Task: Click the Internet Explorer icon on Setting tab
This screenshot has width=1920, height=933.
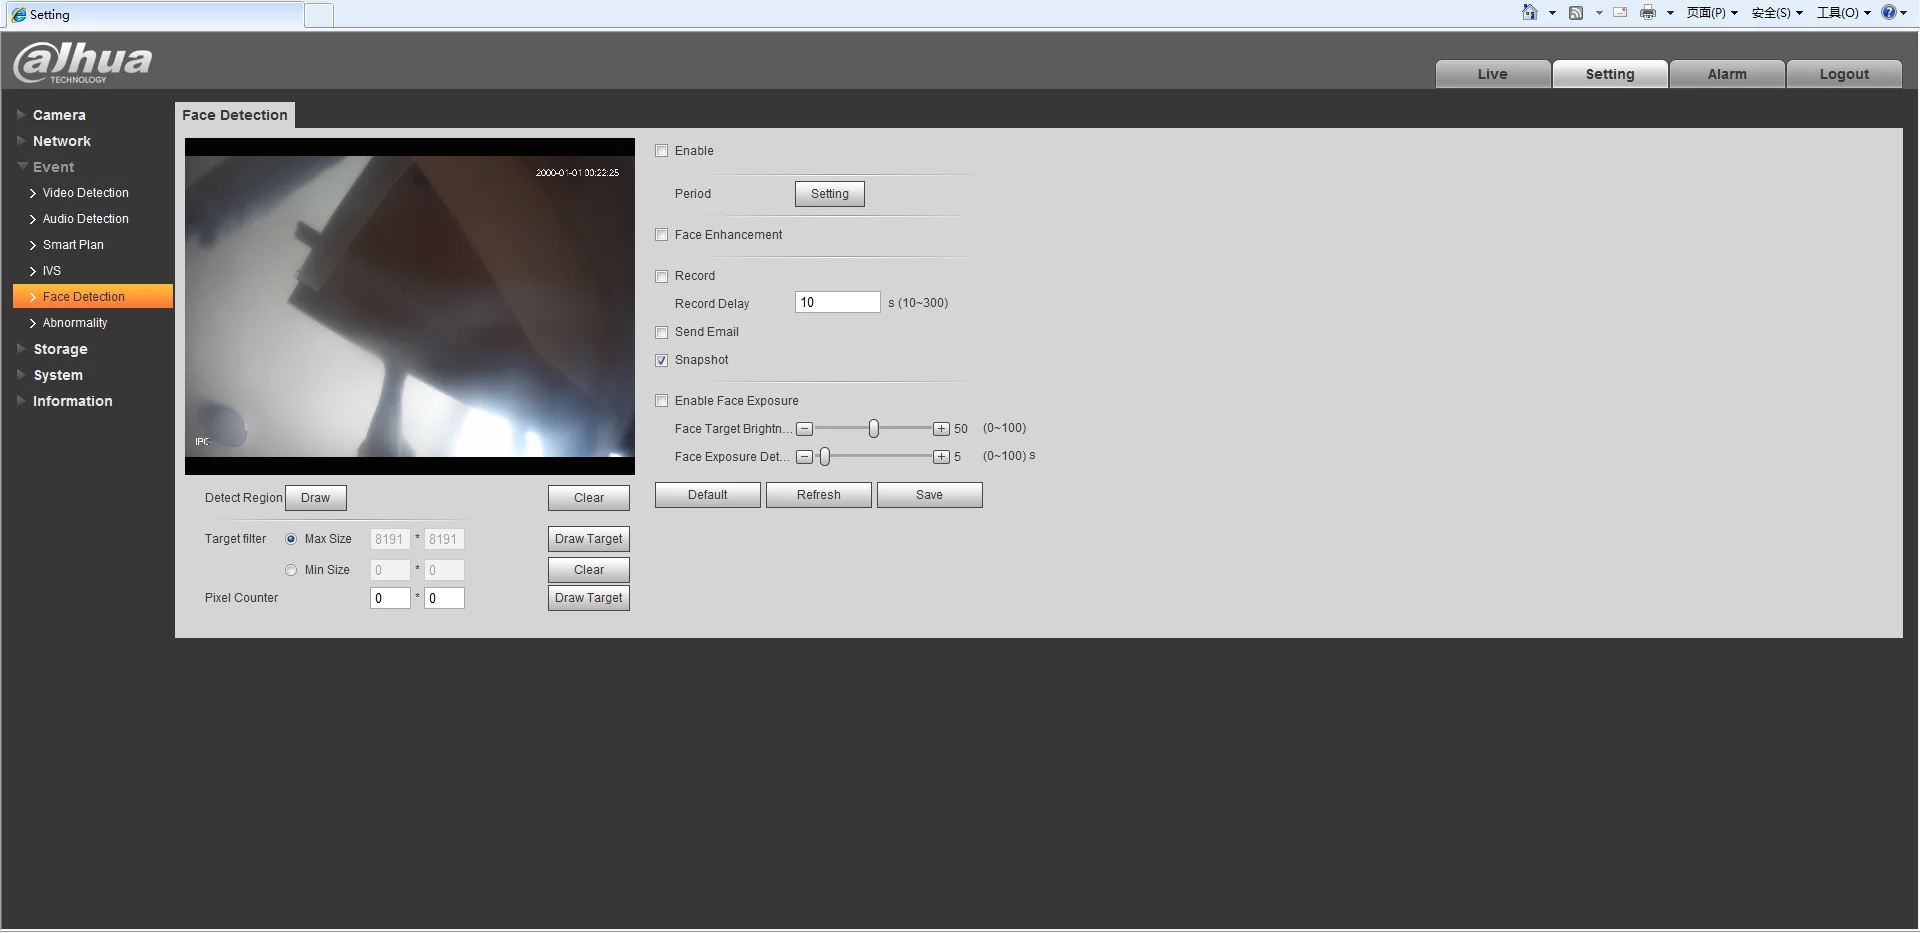Action: [x=18, y=15]
